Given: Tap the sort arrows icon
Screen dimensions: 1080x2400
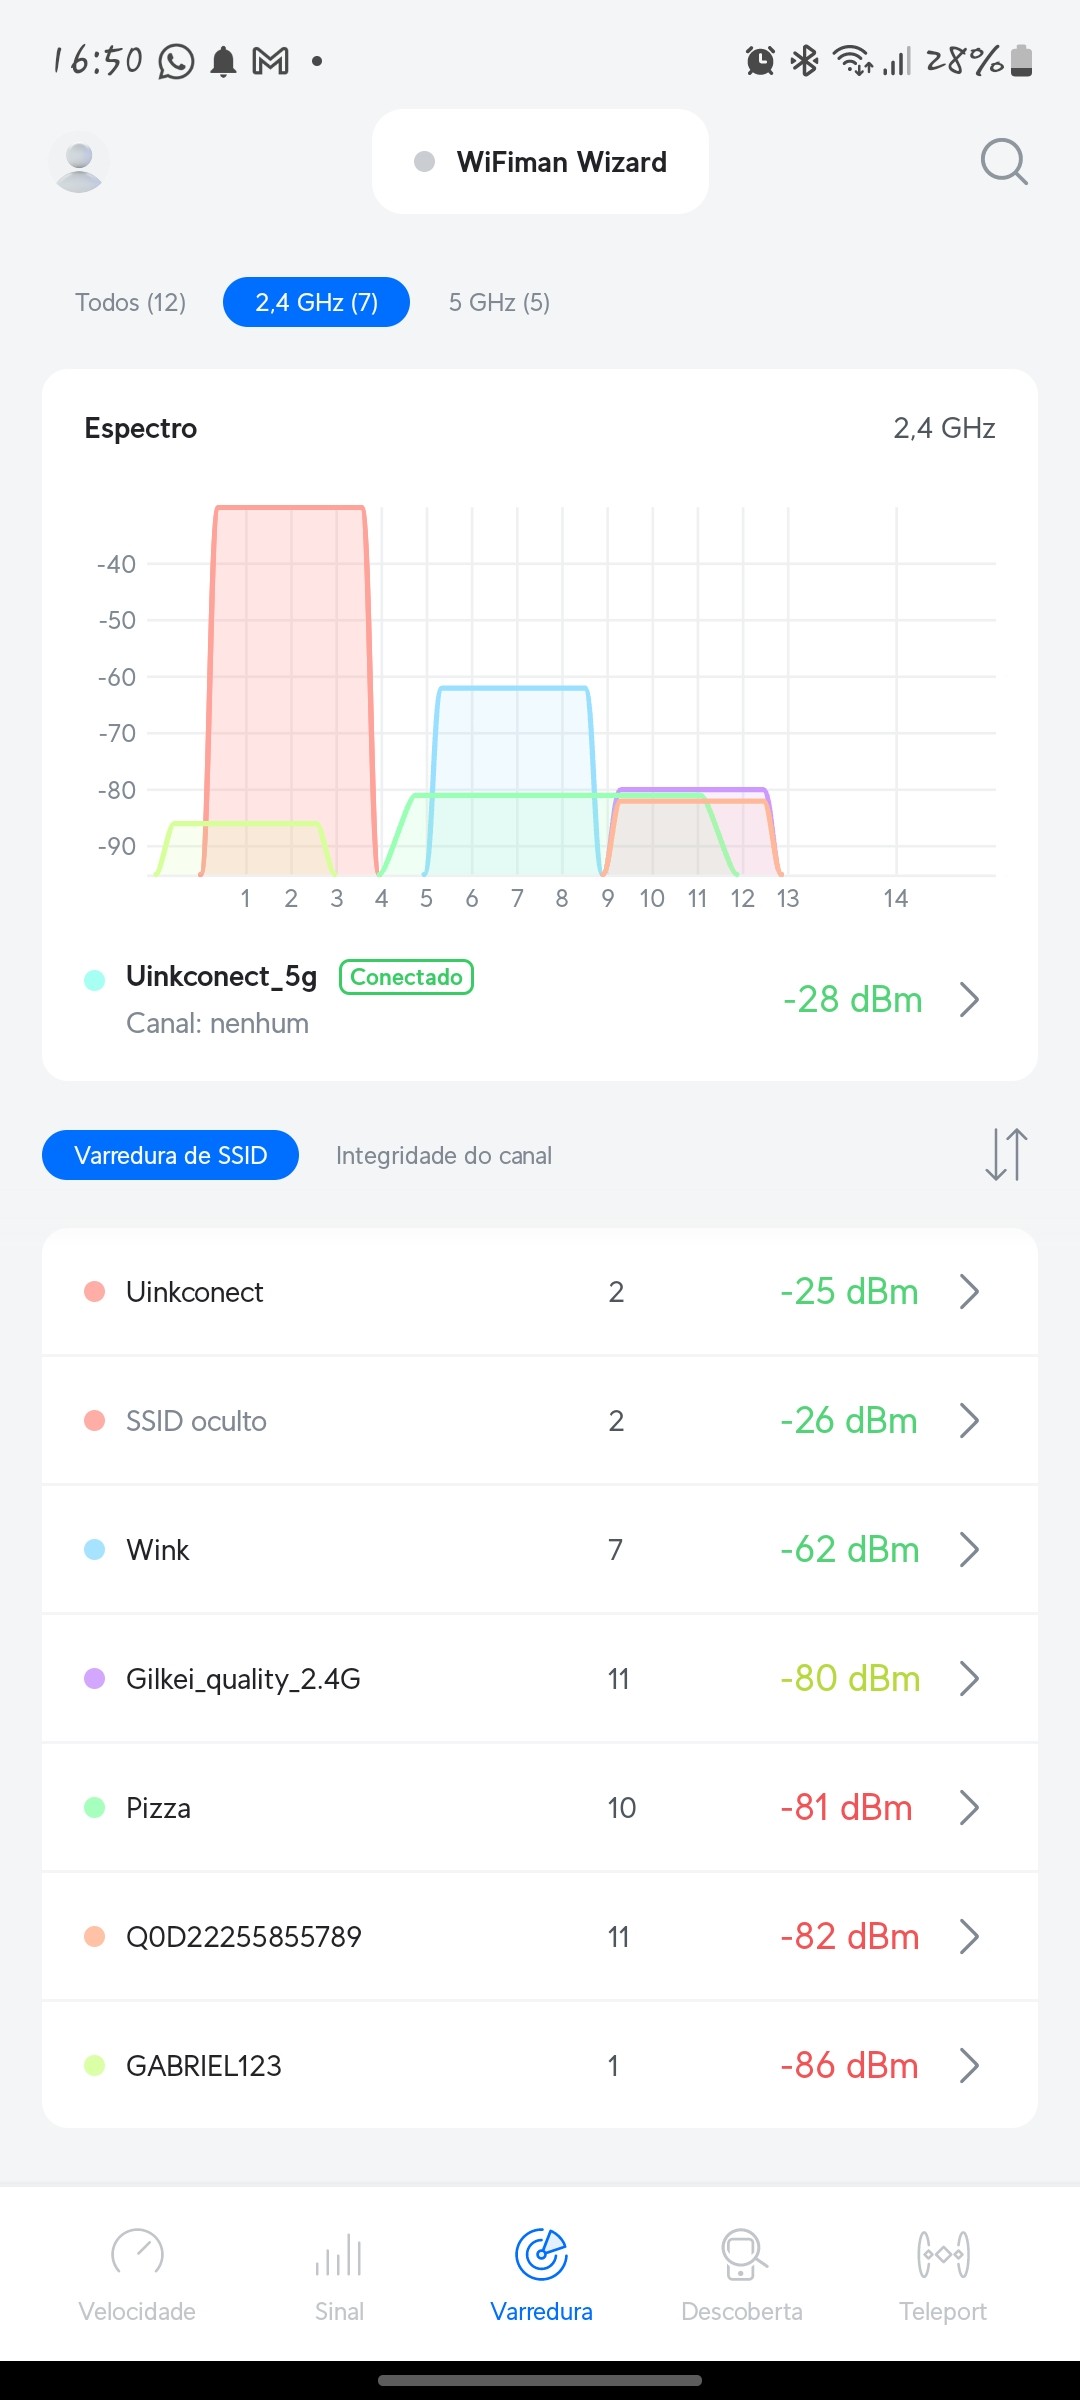Looking at the screenshot, I should click(1006, 1154).
